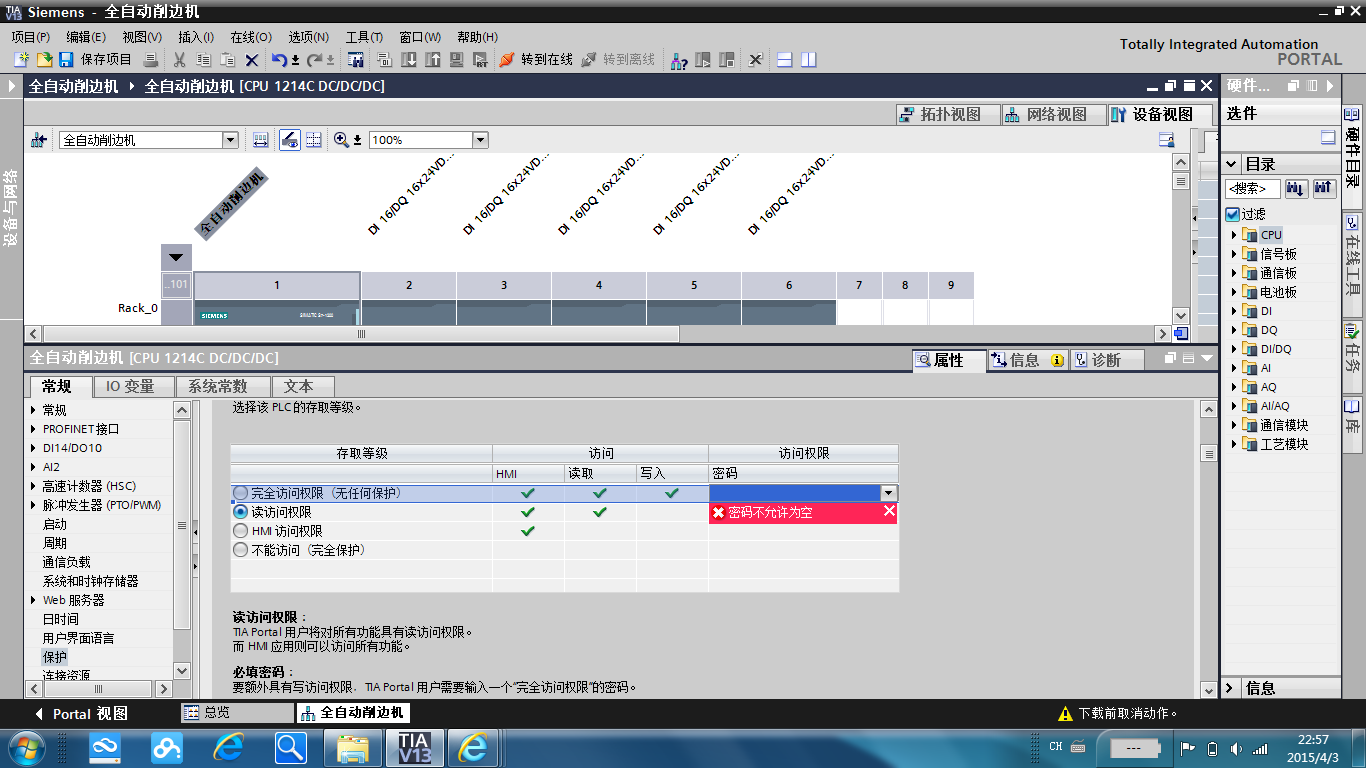Toggle the 过滤 checkbox in catalog
Image resolution: width=1366 pixels, height=768 pixels.
pyautogui.click(x=1233, y=214)
